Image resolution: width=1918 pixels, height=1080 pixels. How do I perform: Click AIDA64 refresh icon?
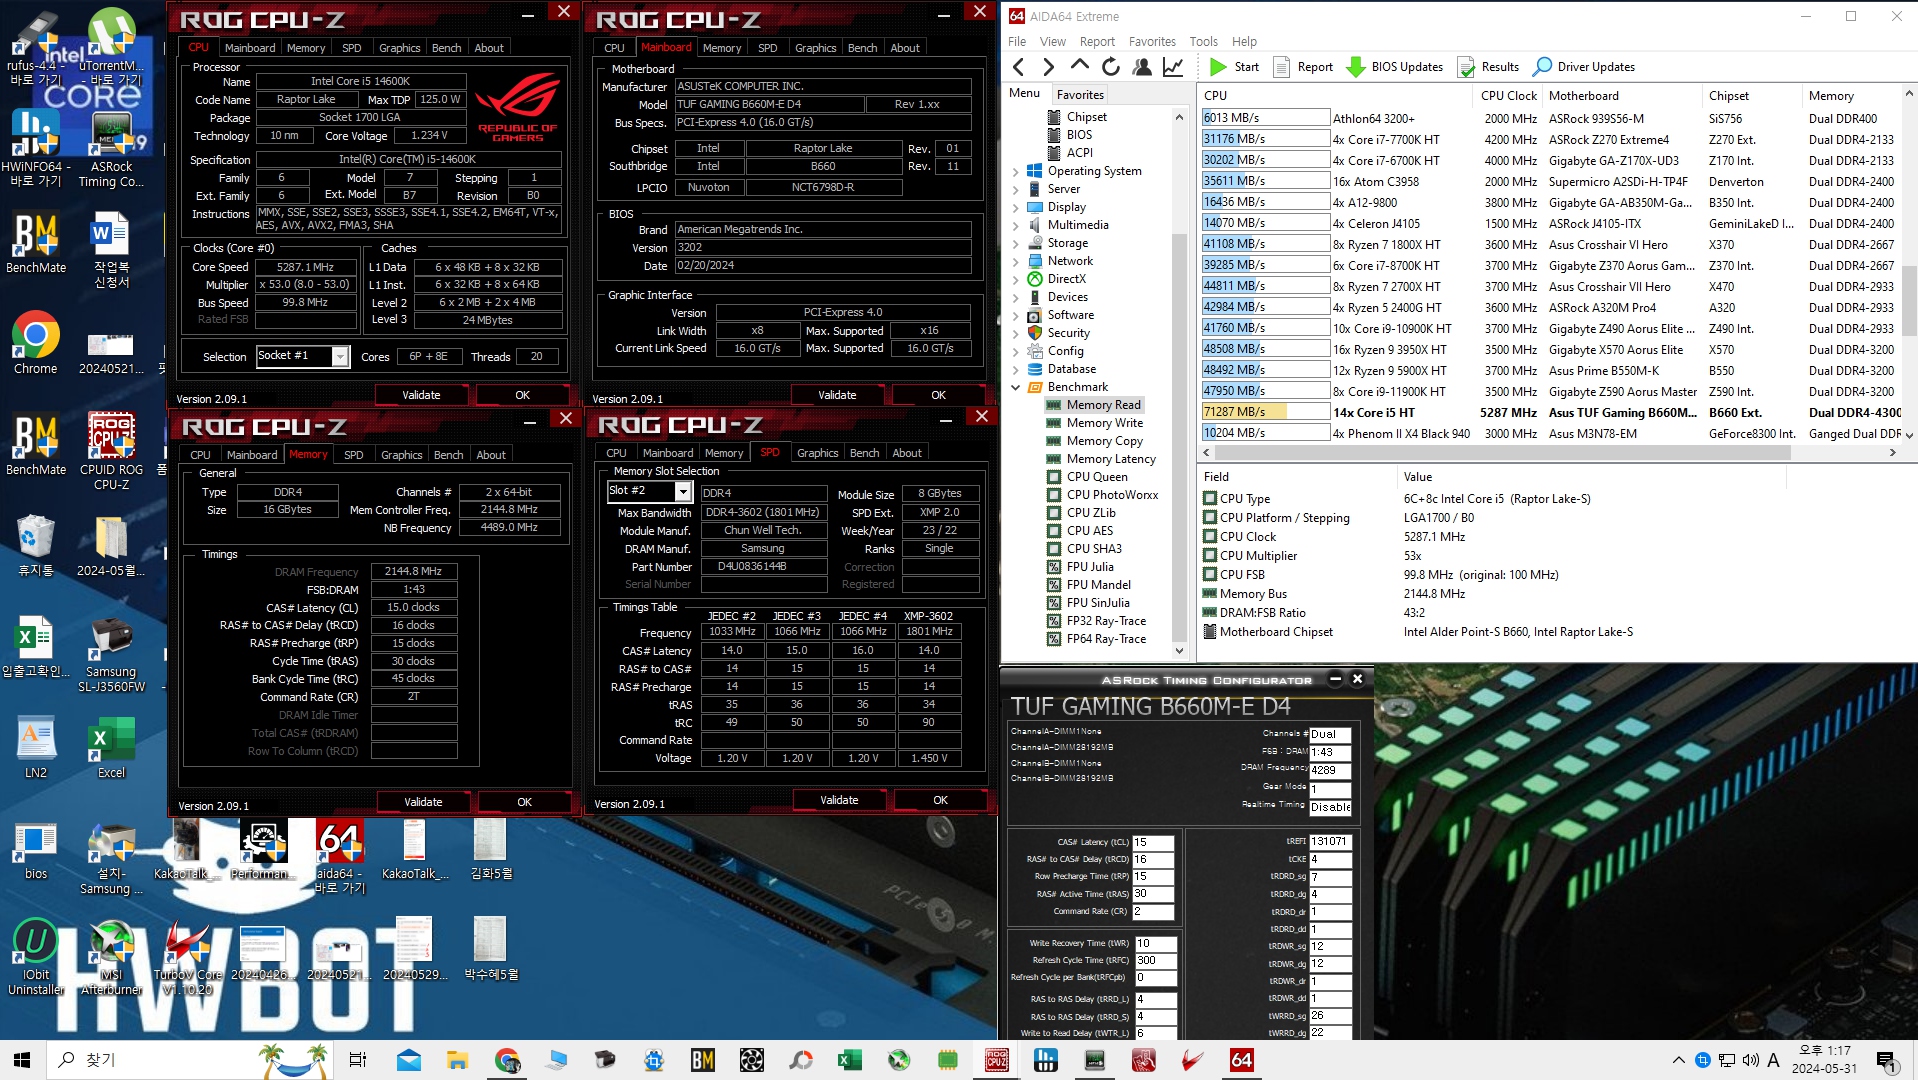point(1110,67)
